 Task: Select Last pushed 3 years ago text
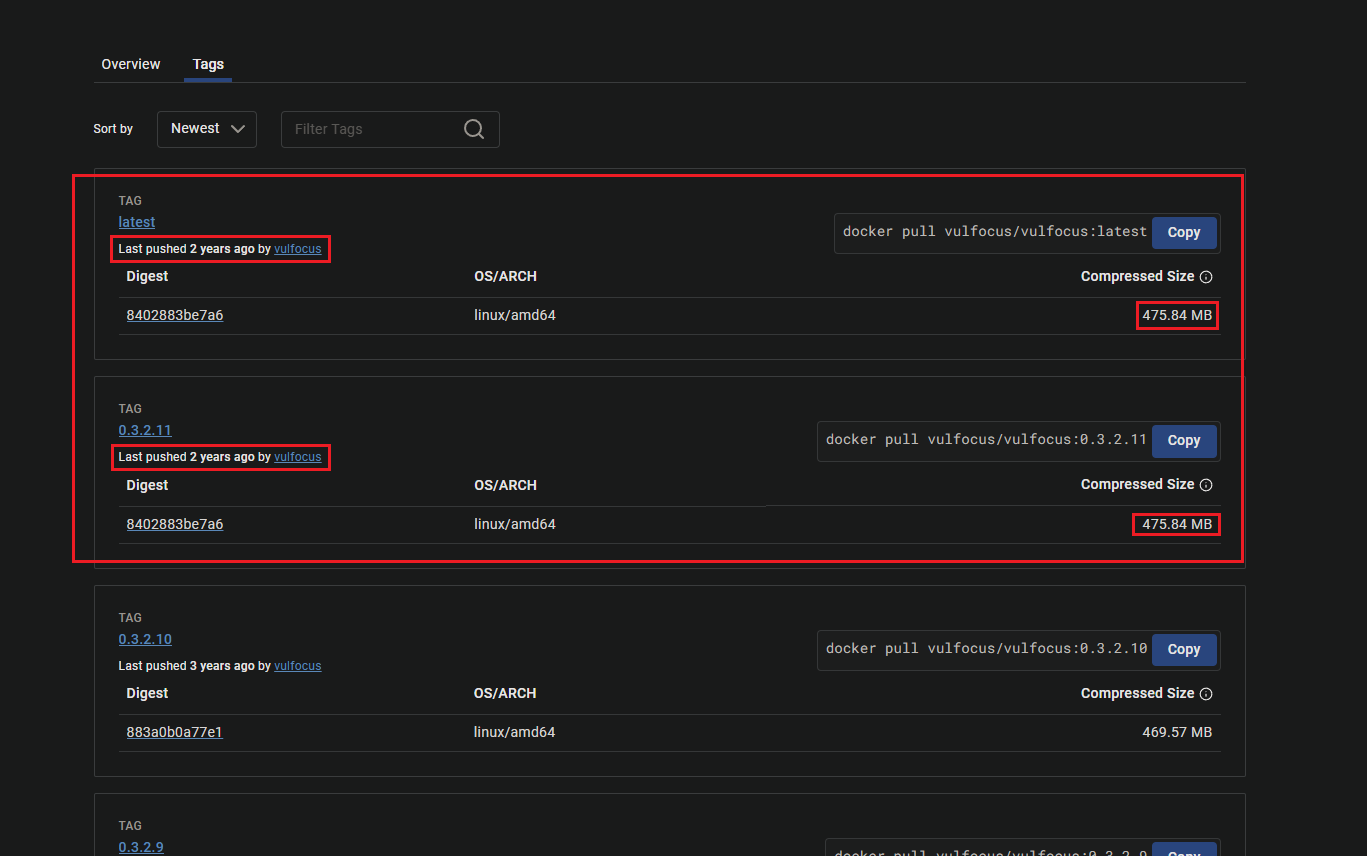tap(187, 666)
